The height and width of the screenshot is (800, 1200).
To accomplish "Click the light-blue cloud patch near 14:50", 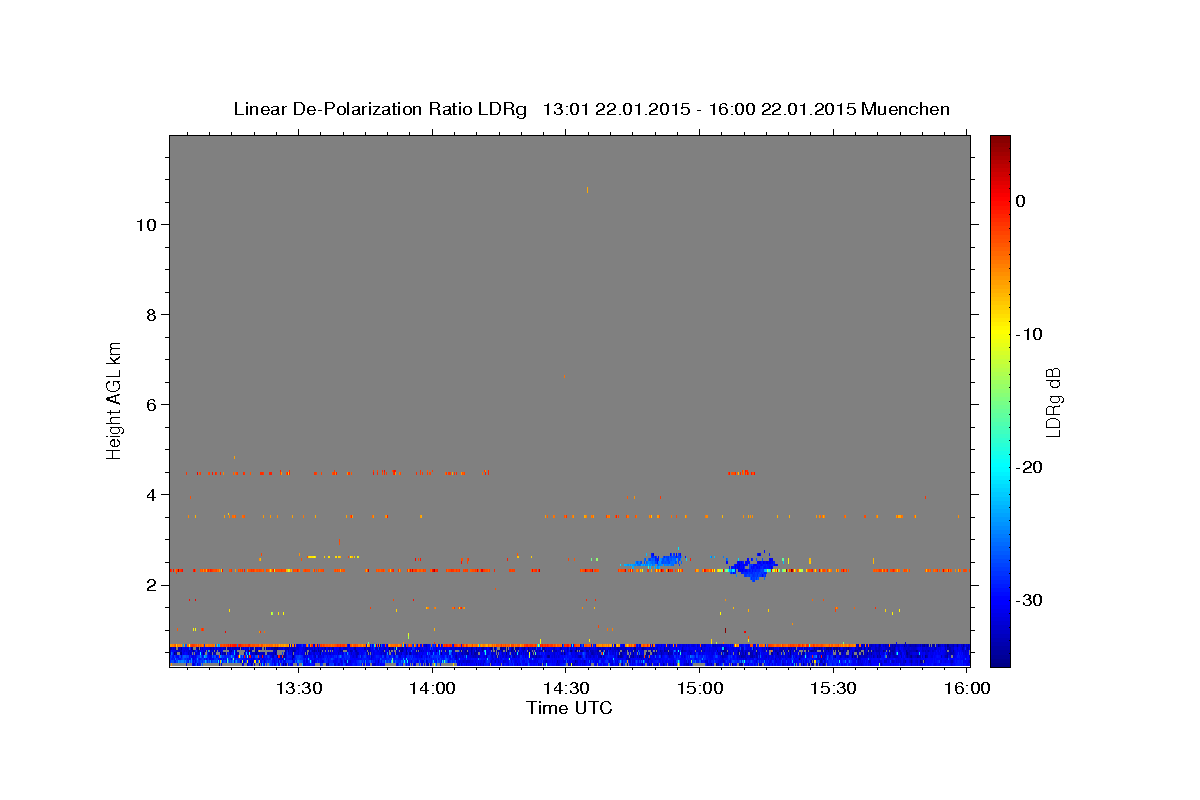I will (655, 559).
